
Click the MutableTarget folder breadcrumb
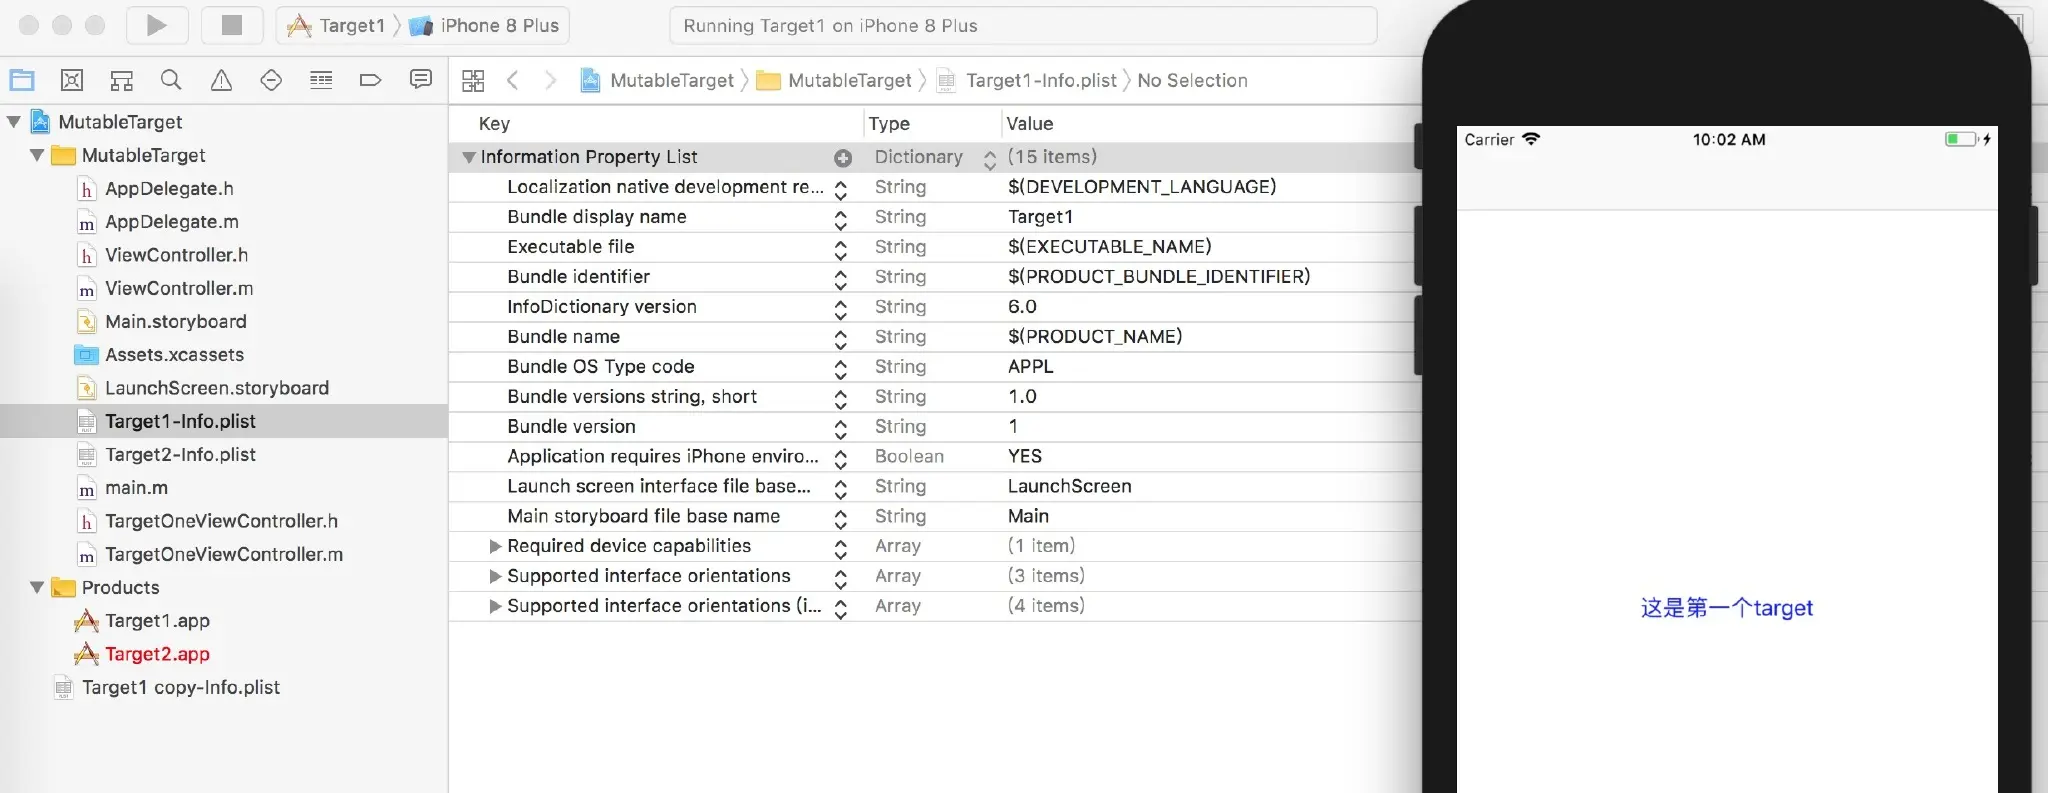pos(835,80)
